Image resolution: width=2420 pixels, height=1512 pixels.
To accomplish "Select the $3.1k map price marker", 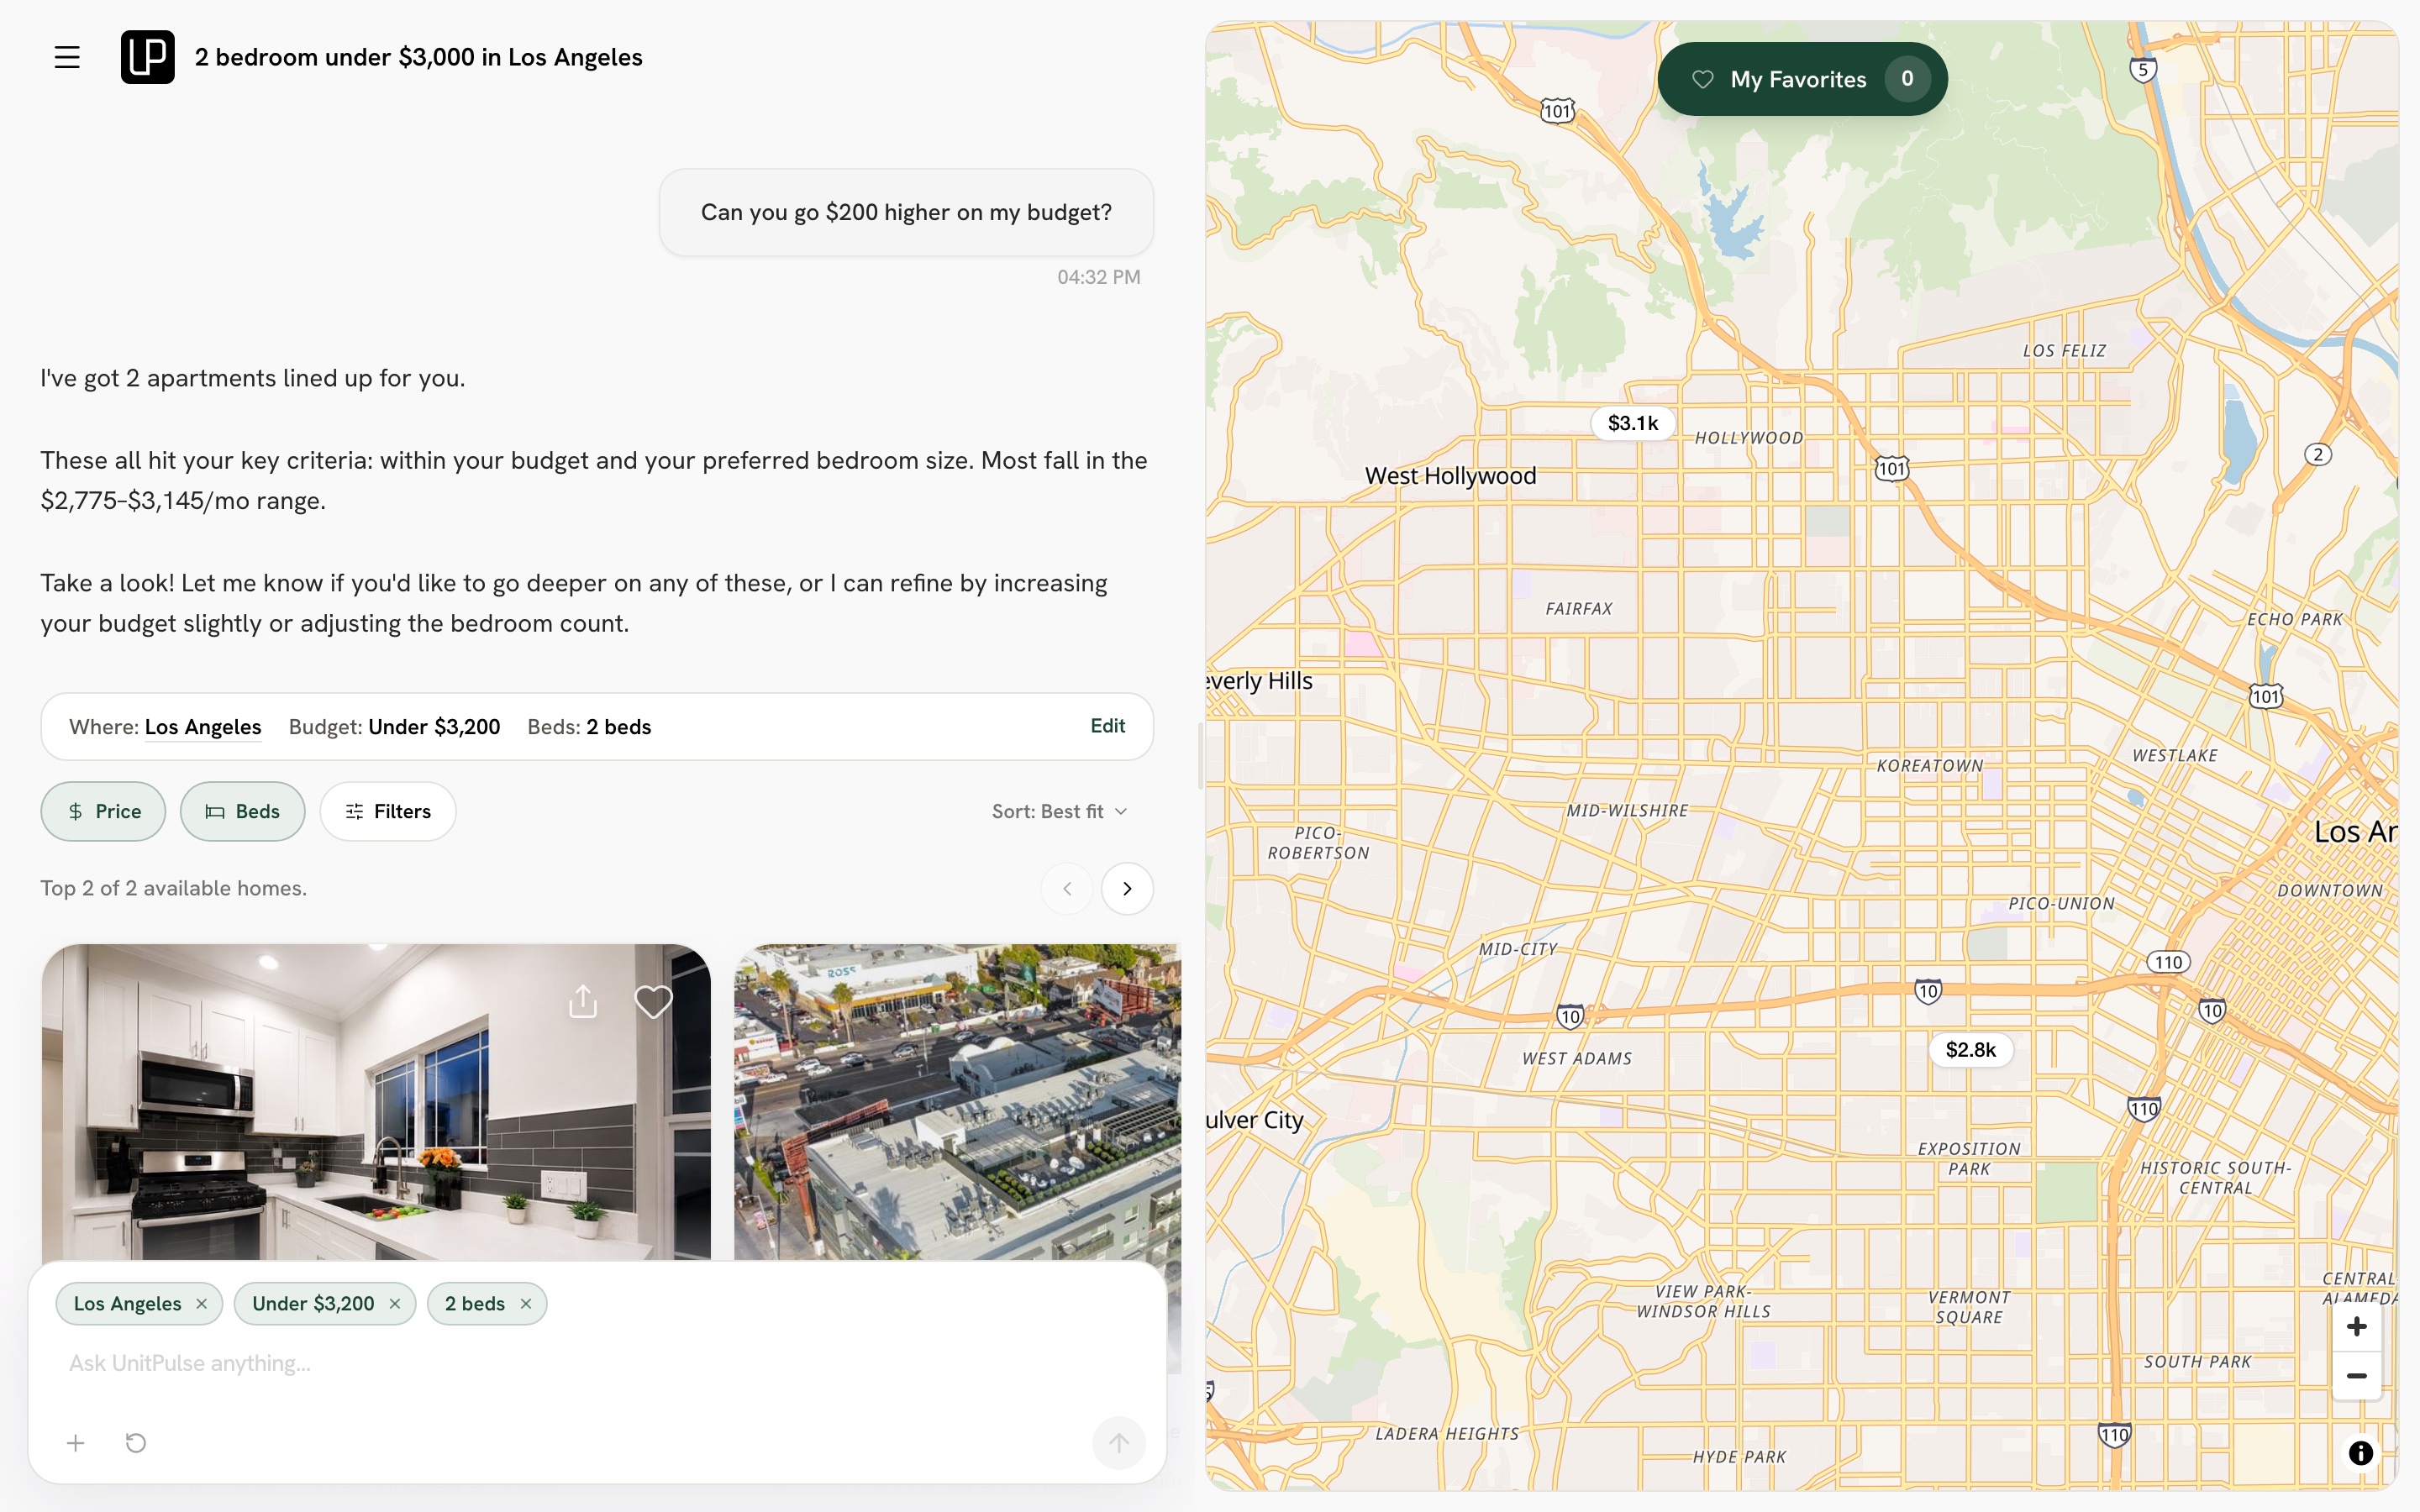I will click(x=1633, y=423).
